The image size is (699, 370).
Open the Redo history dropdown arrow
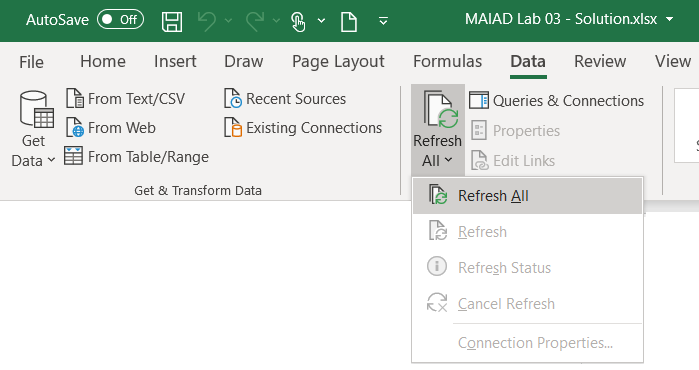pos(276,21)
